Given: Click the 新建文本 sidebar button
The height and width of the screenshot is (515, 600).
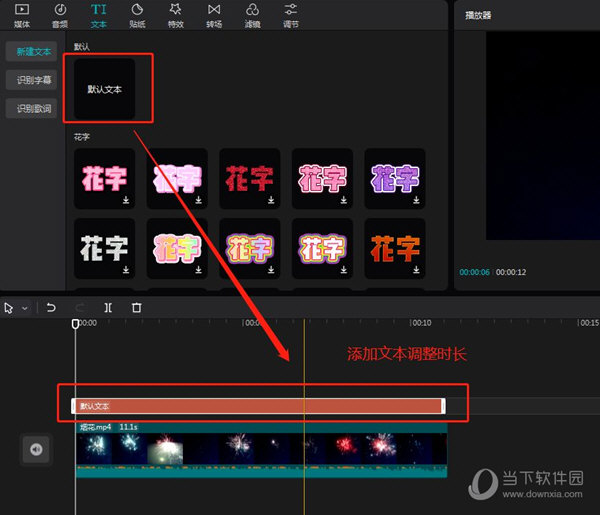Looking at the screenshot, I should (32, 52).
